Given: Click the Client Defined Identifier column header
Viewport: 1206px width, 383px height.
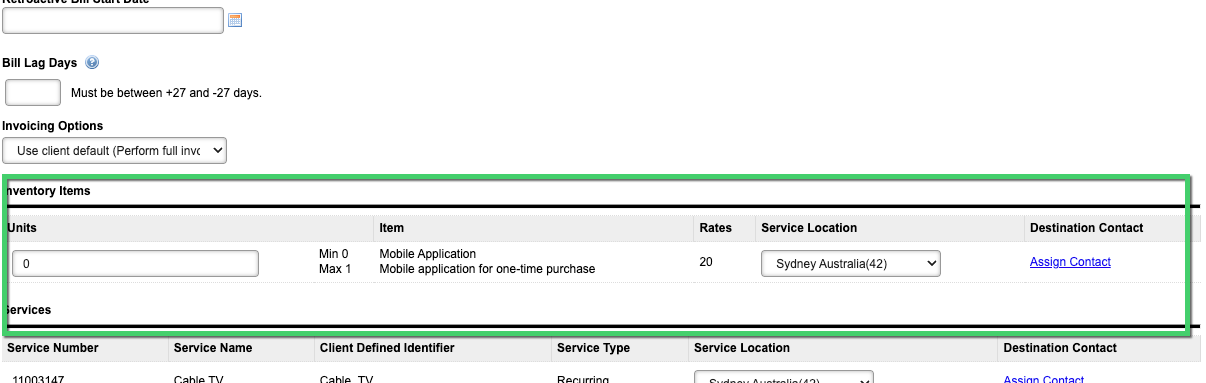Looking at the screenshot, I should tap(387, 348).
